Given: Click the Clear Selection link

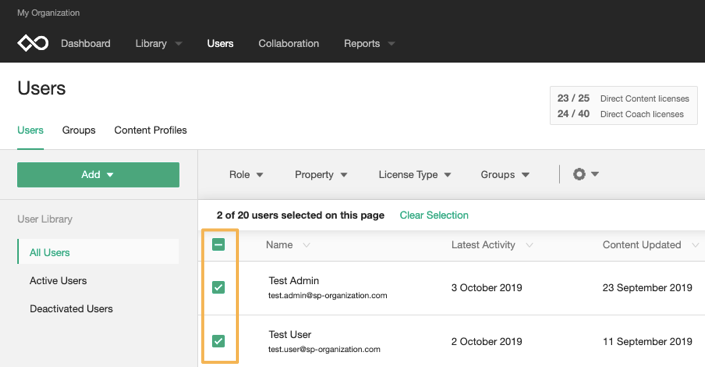Looking at the screenshot, I should 434,215.
